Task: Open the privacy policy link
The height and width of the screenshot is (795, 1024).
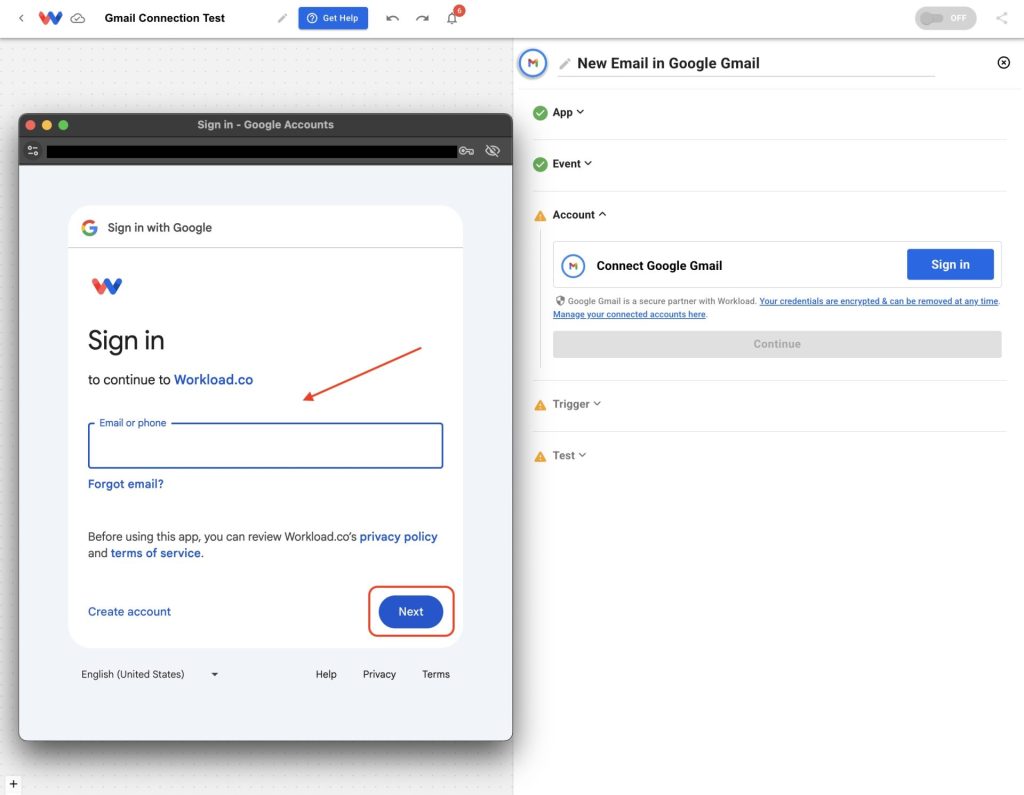Action: click(x=398, y=536)
